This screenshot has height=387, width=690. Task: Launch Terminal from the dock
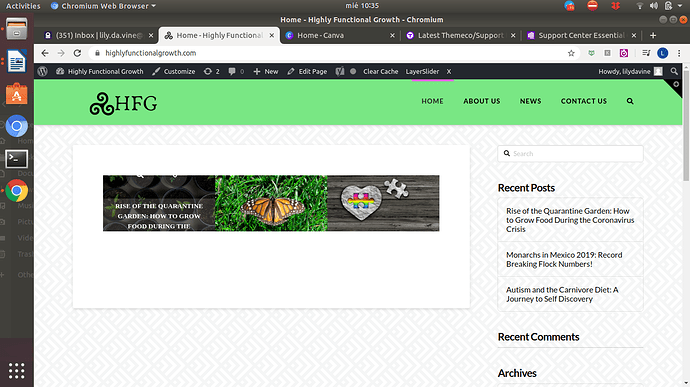point(17,159)
